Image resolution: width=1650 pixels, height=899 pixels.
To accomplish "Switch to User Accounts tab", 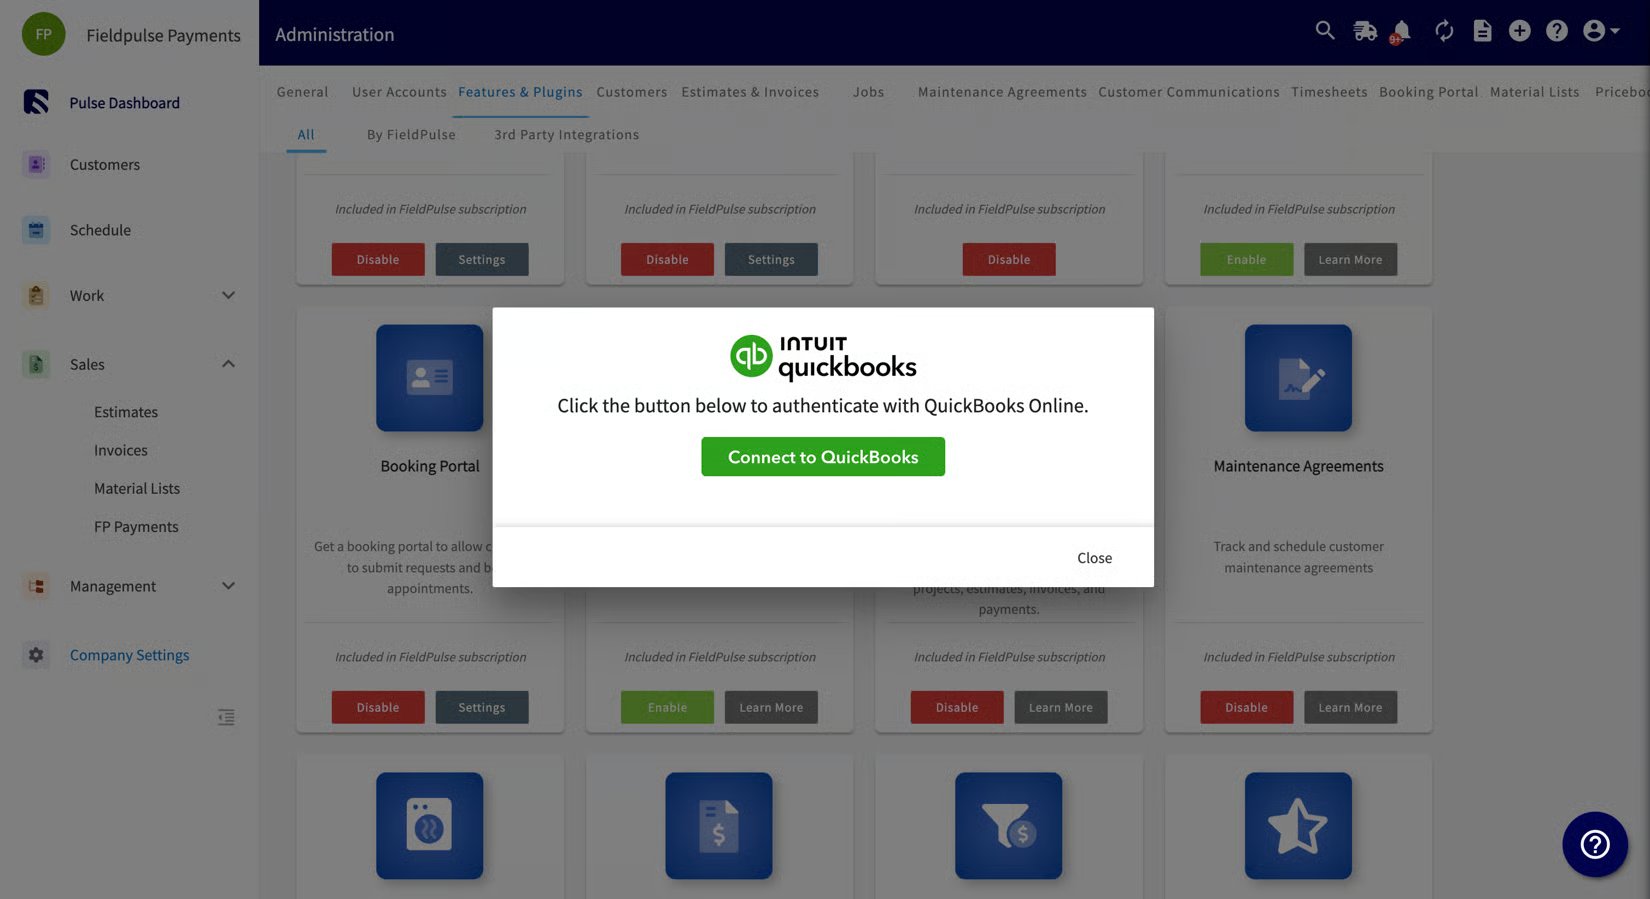I will coord(399,92).
